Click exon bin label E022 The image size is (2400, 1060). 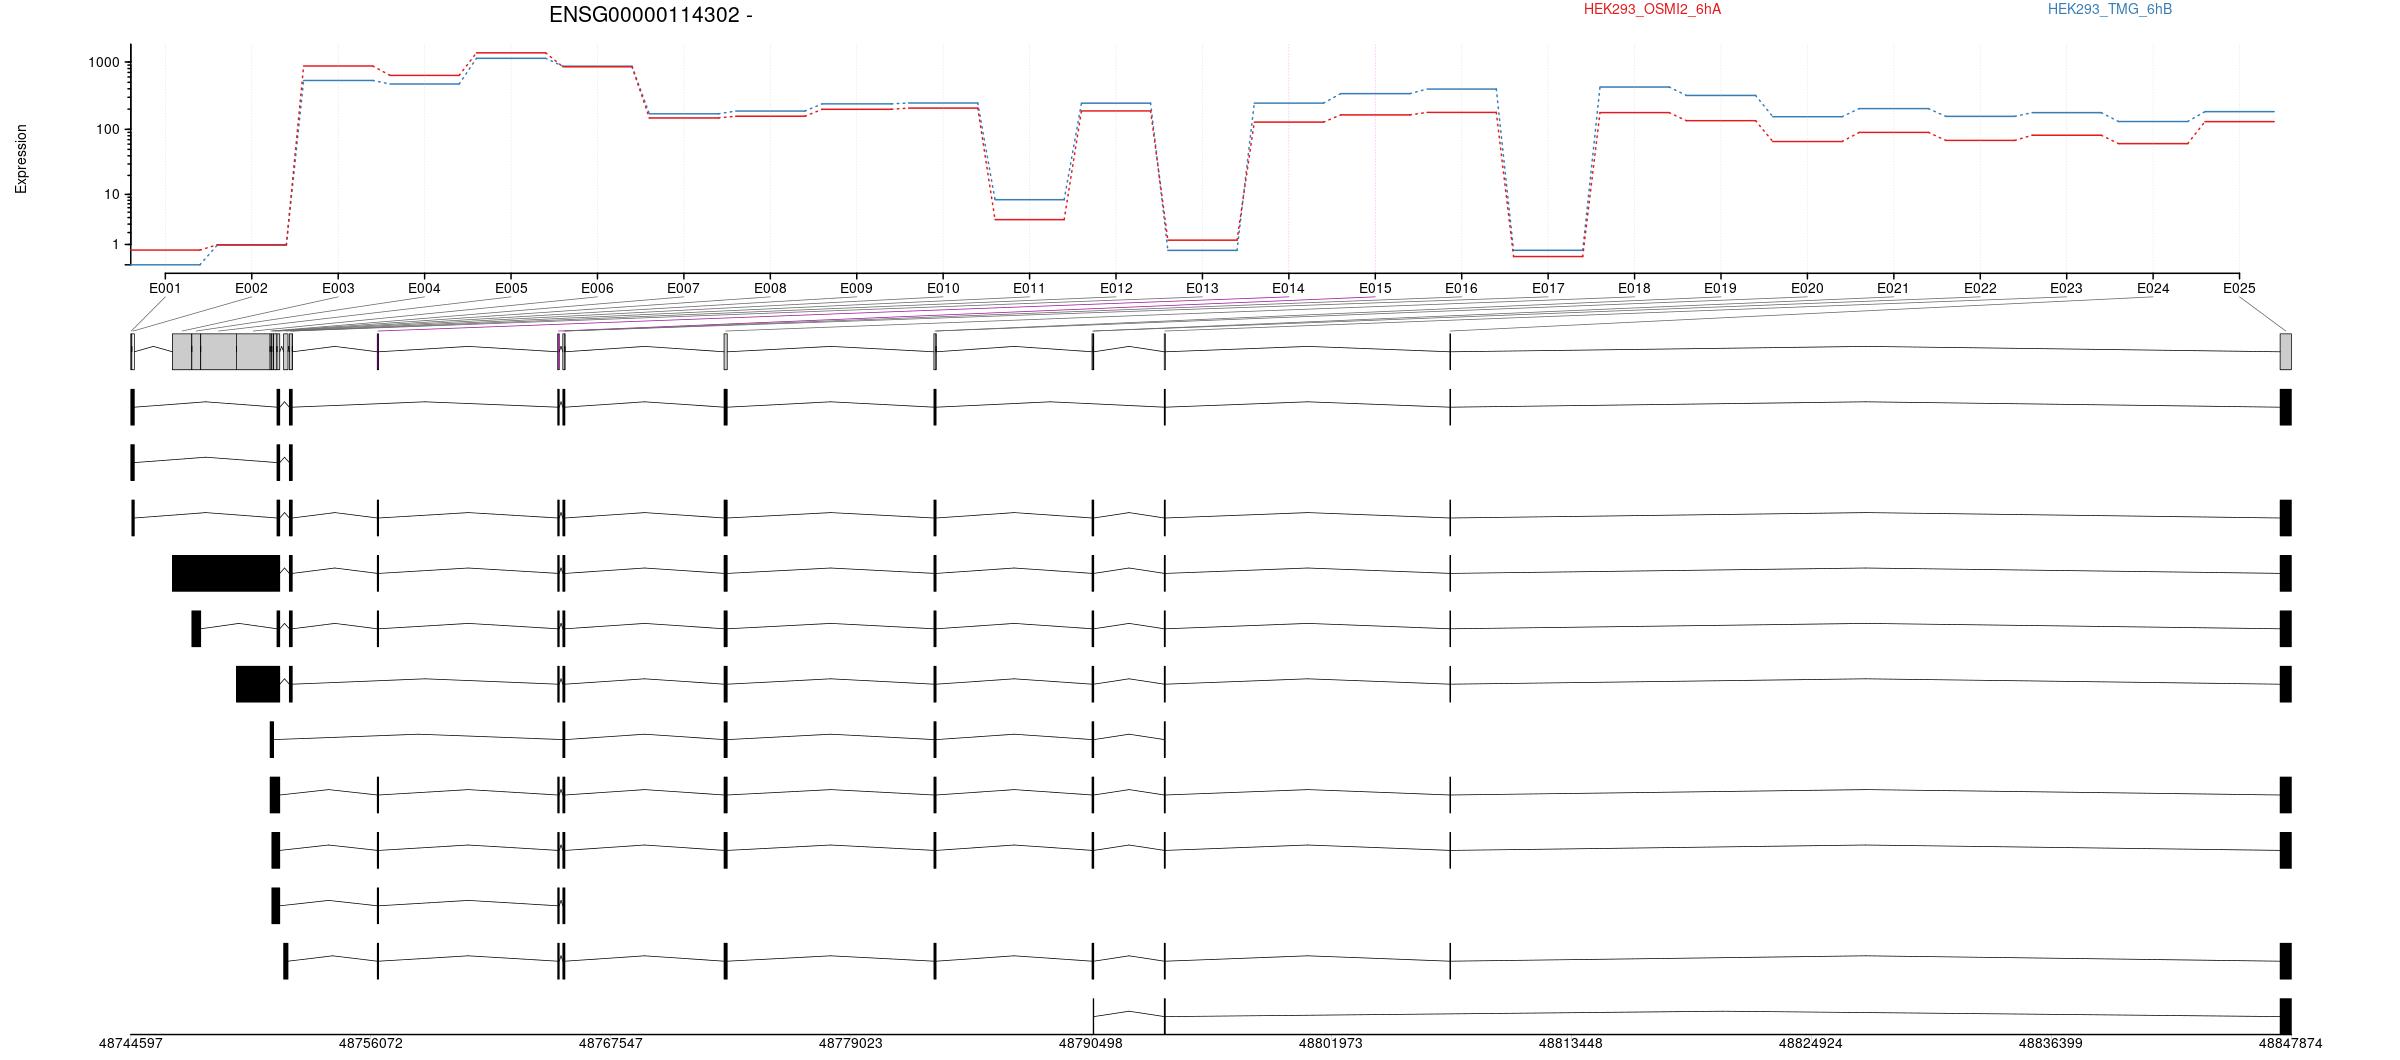1980,289
